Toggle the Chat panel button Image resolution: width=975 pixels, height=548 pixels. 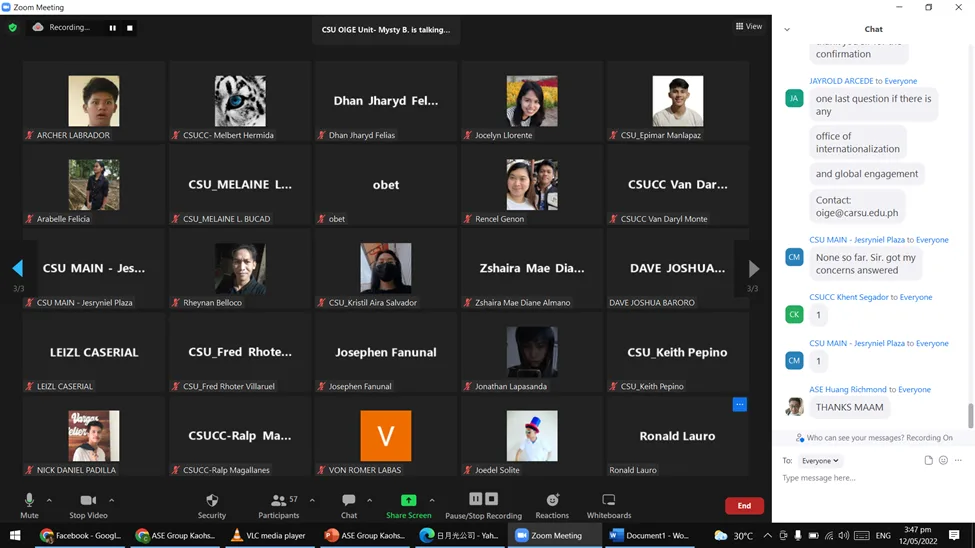coord(348,500)
